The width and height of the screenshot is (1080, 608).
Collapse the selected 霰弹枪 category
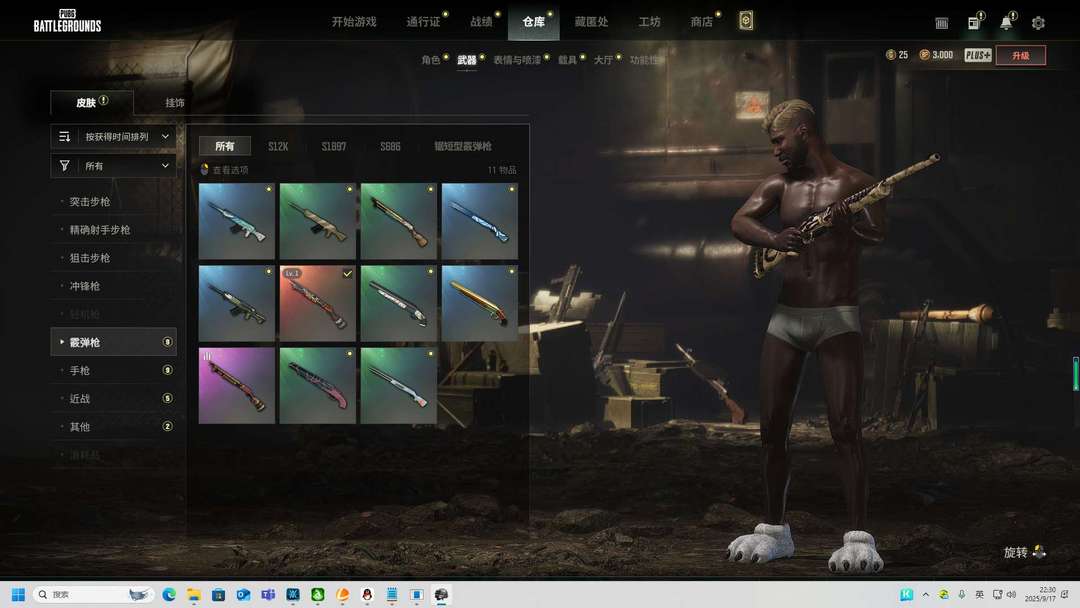(114, 342)
